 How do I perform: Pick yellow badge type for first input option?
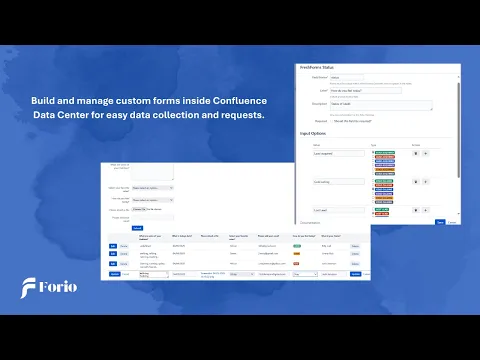click(x=385, y=170)
